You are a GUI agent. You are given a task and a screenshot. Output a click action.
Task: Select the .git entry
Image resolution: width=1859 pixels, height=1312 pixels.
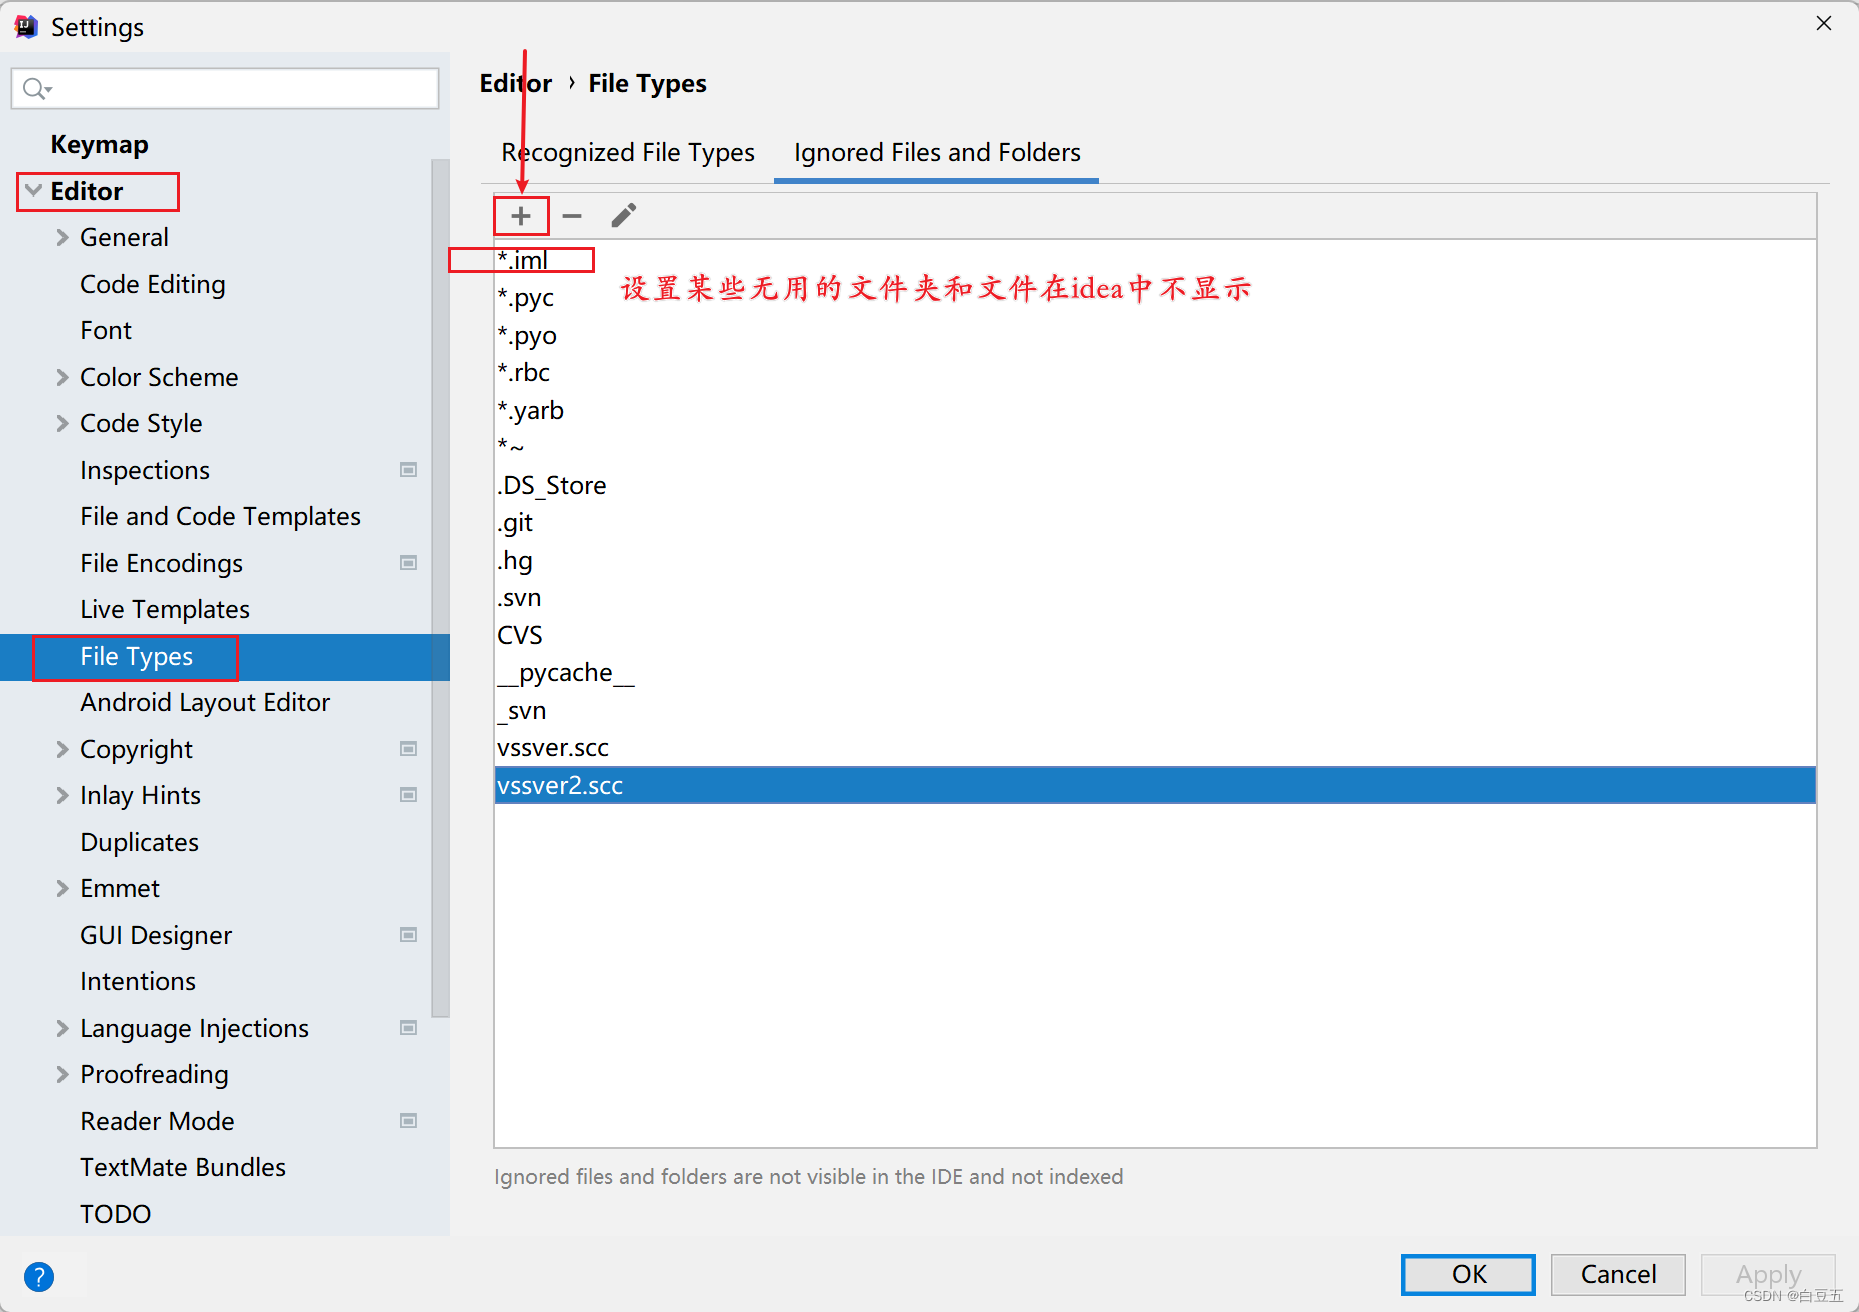[1155, 523]
